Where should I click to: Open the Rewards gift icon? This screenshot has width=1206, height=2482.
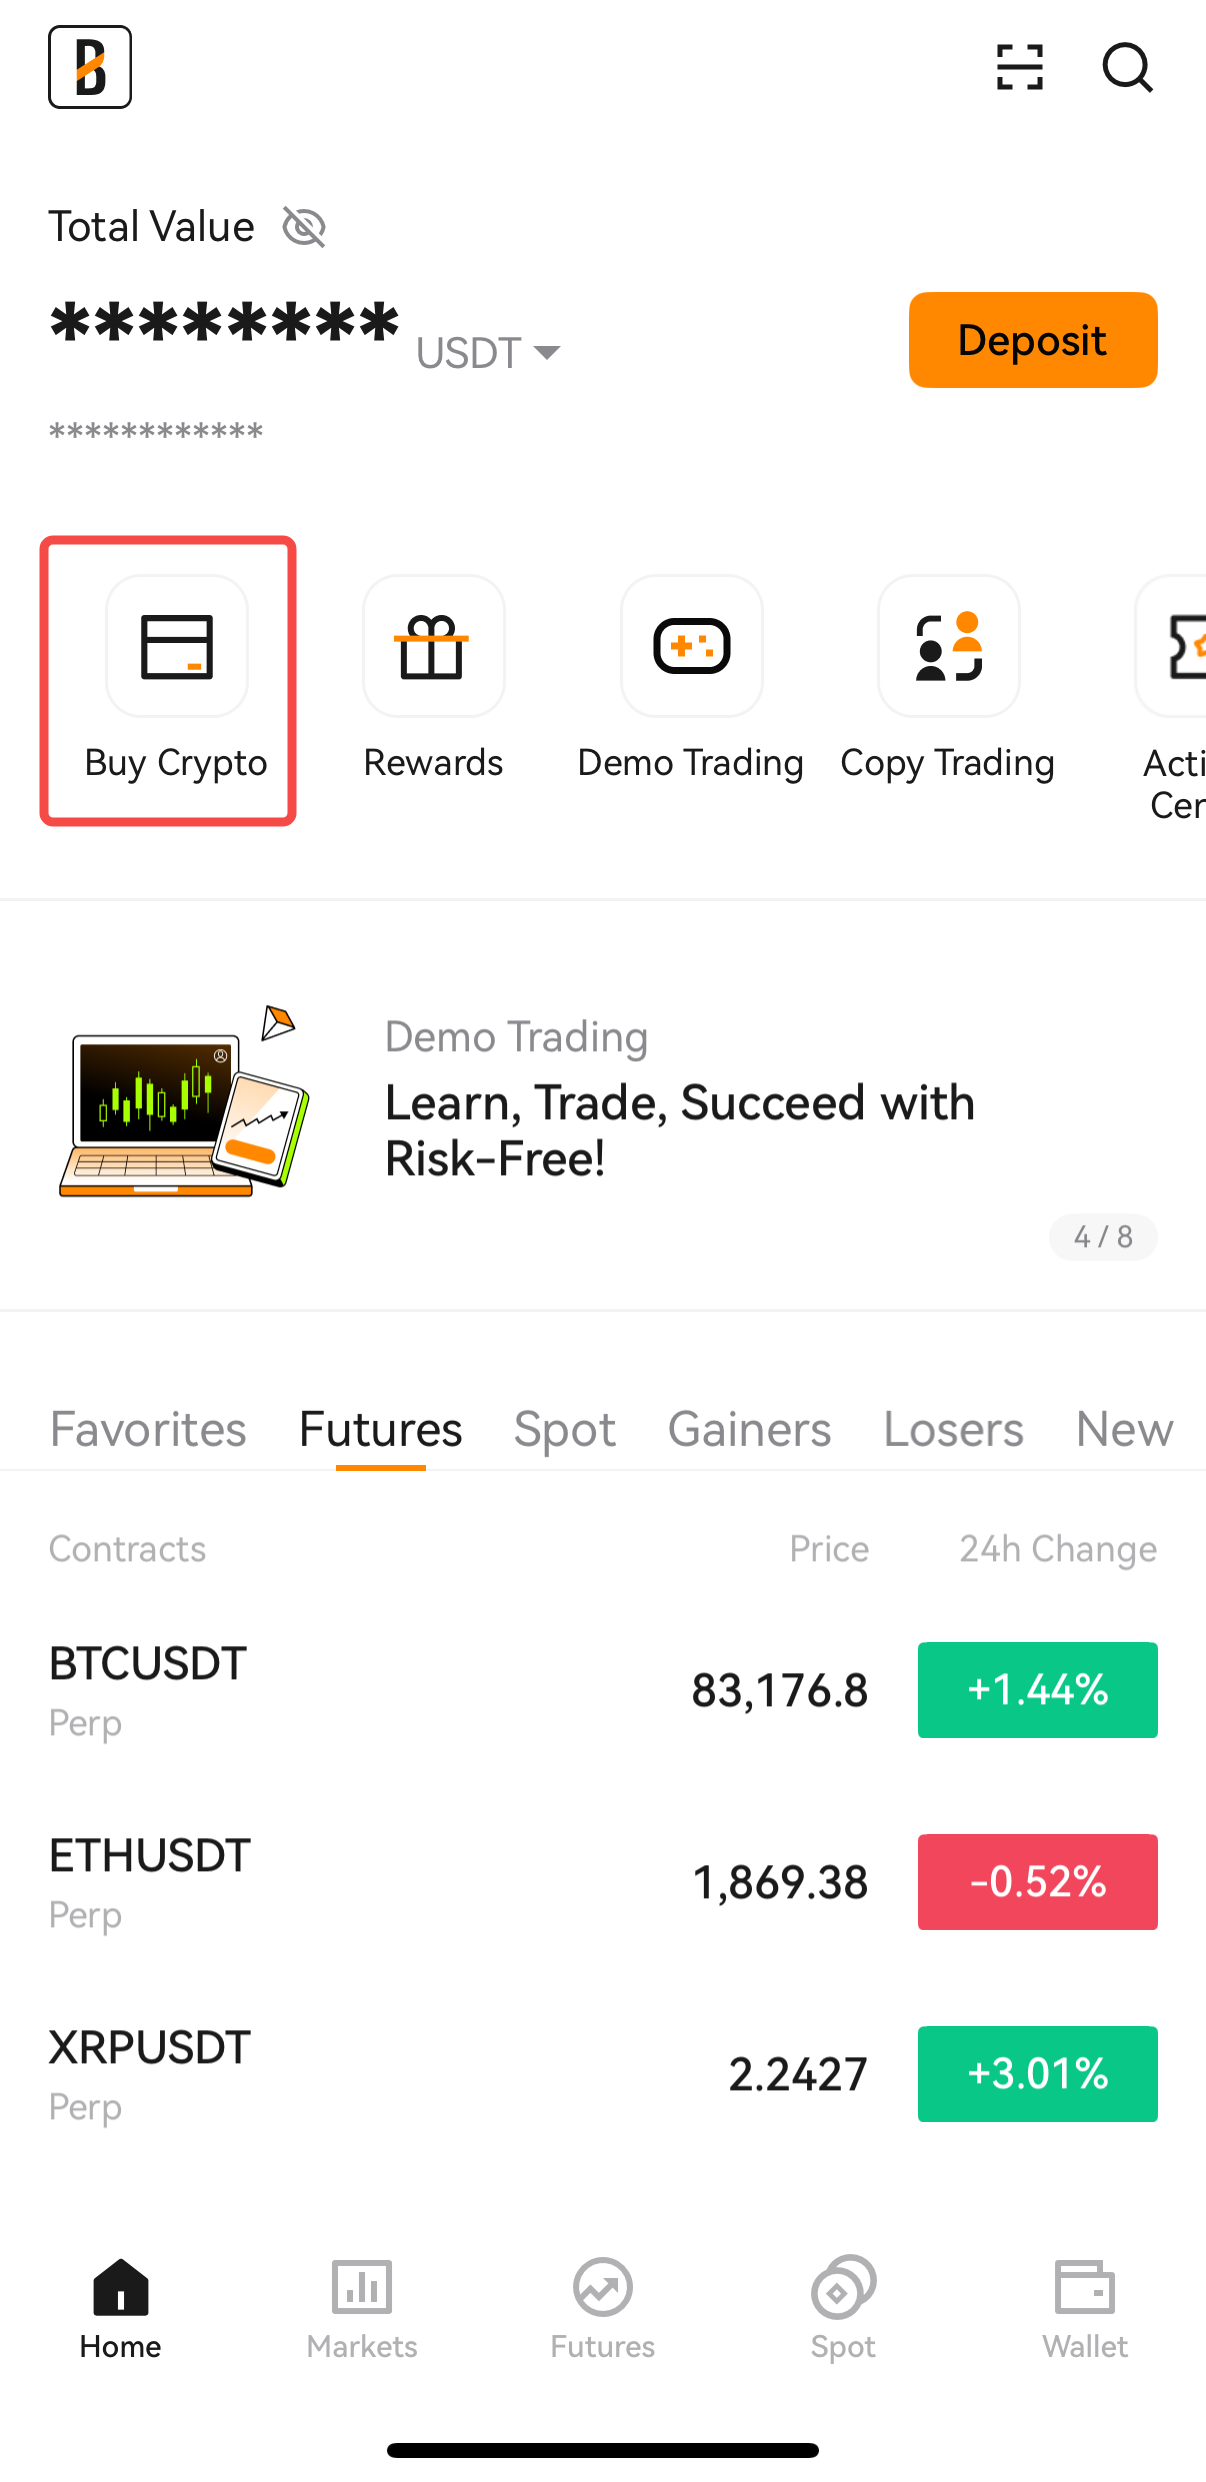point(433,645)
